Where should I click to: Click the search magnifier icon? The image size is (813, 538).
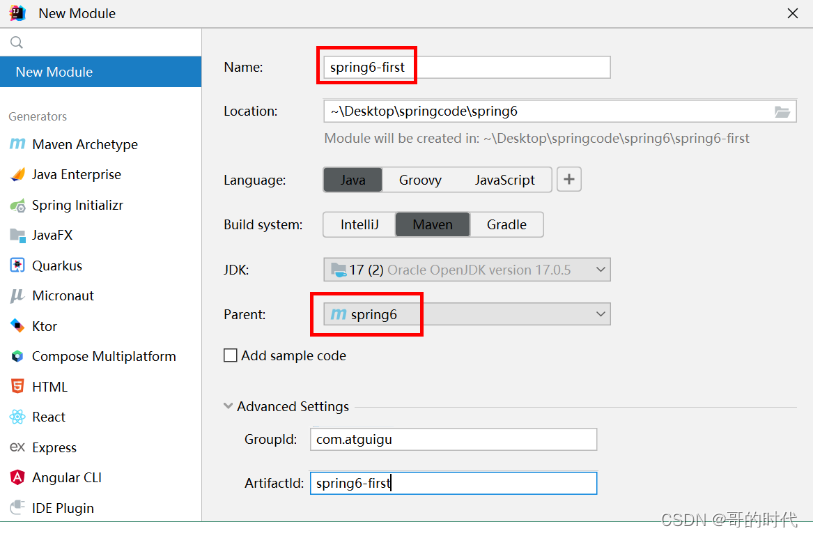pyautogui.click(x=17, y=43)
